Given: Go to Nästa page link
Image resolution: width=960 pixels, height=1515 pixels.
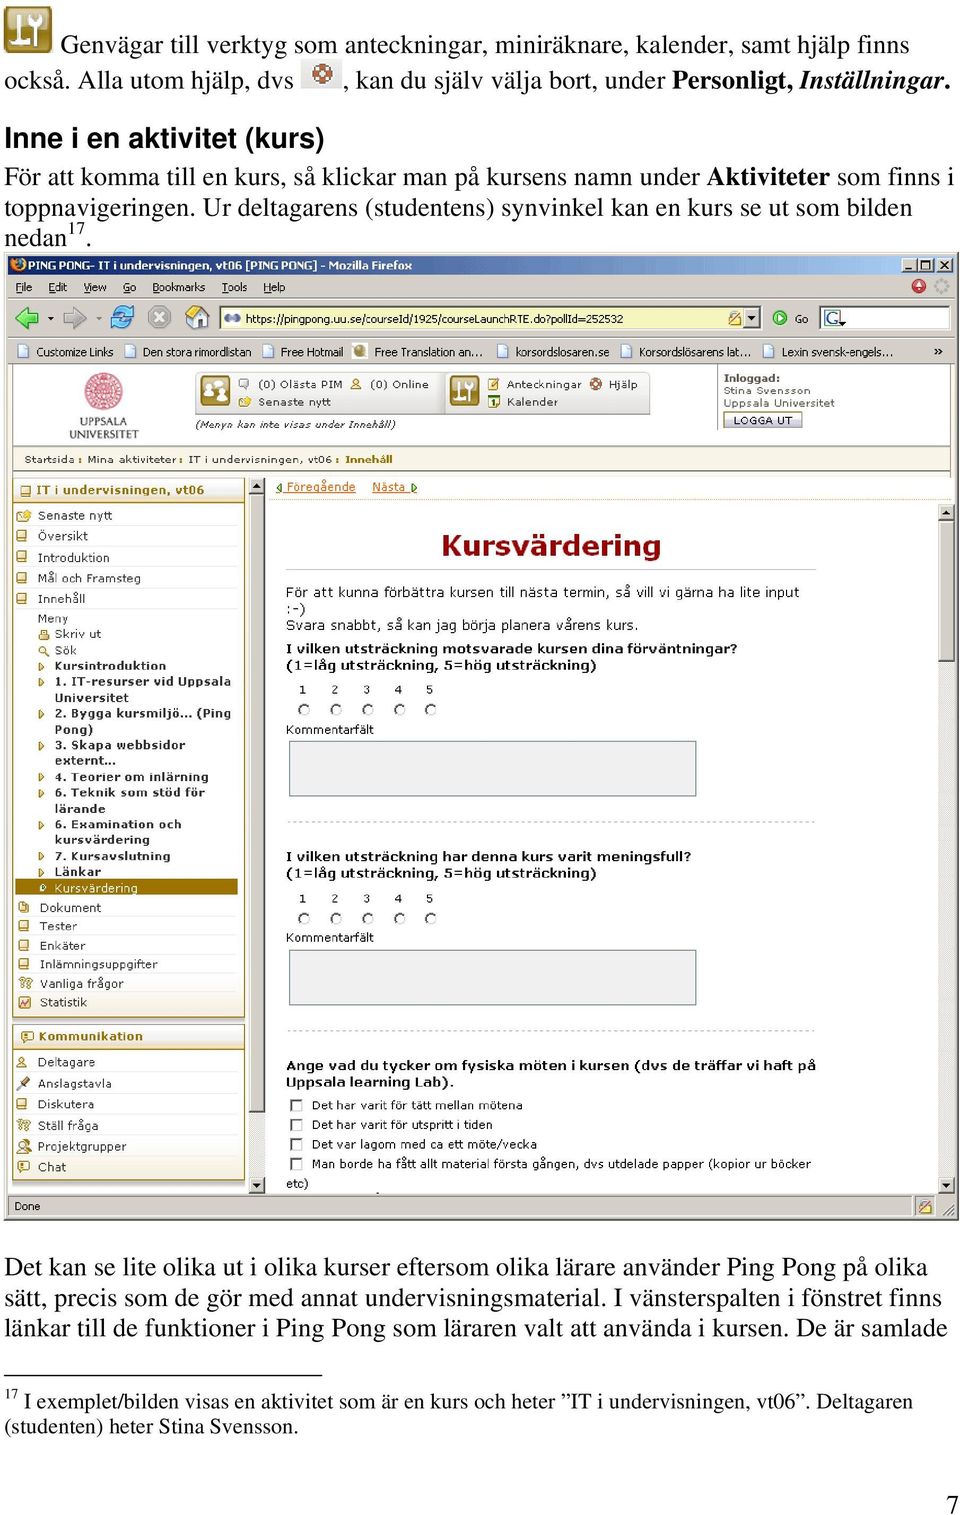Looking at the screenshot, I should pos(394,487).
